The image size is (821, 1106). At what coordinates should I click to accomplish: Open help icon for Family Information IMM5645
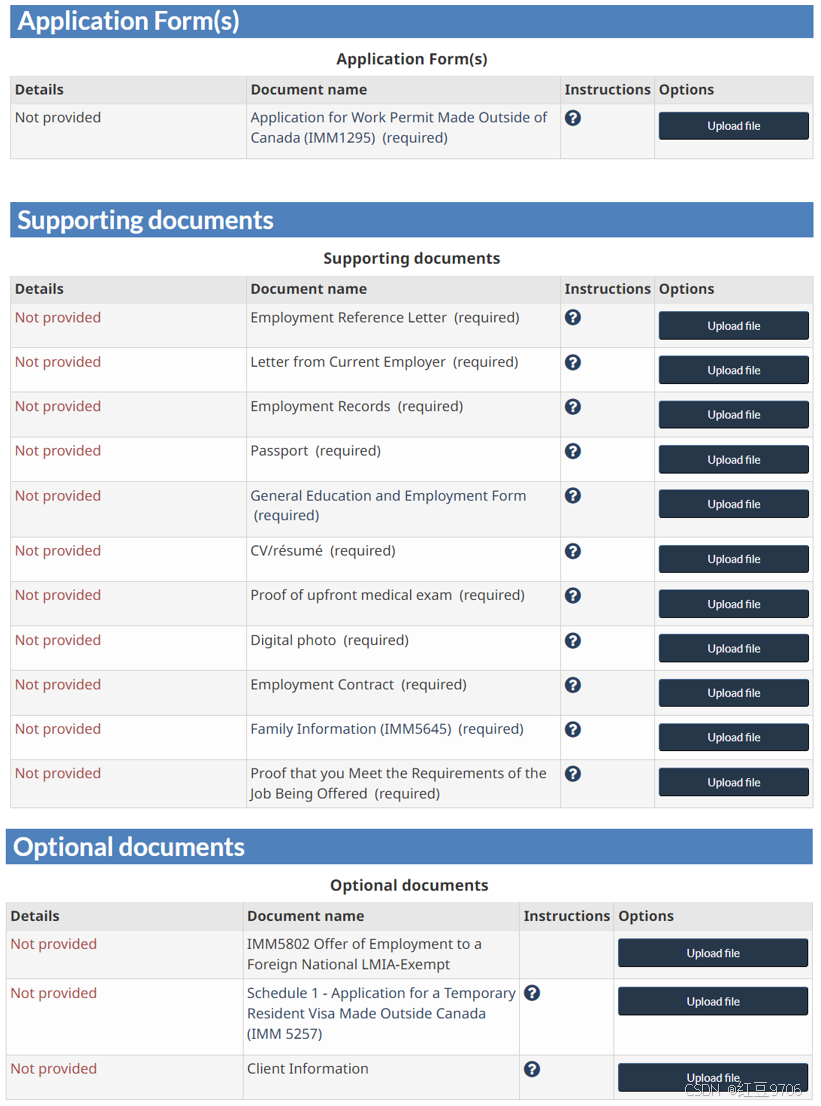pos(573,729)
